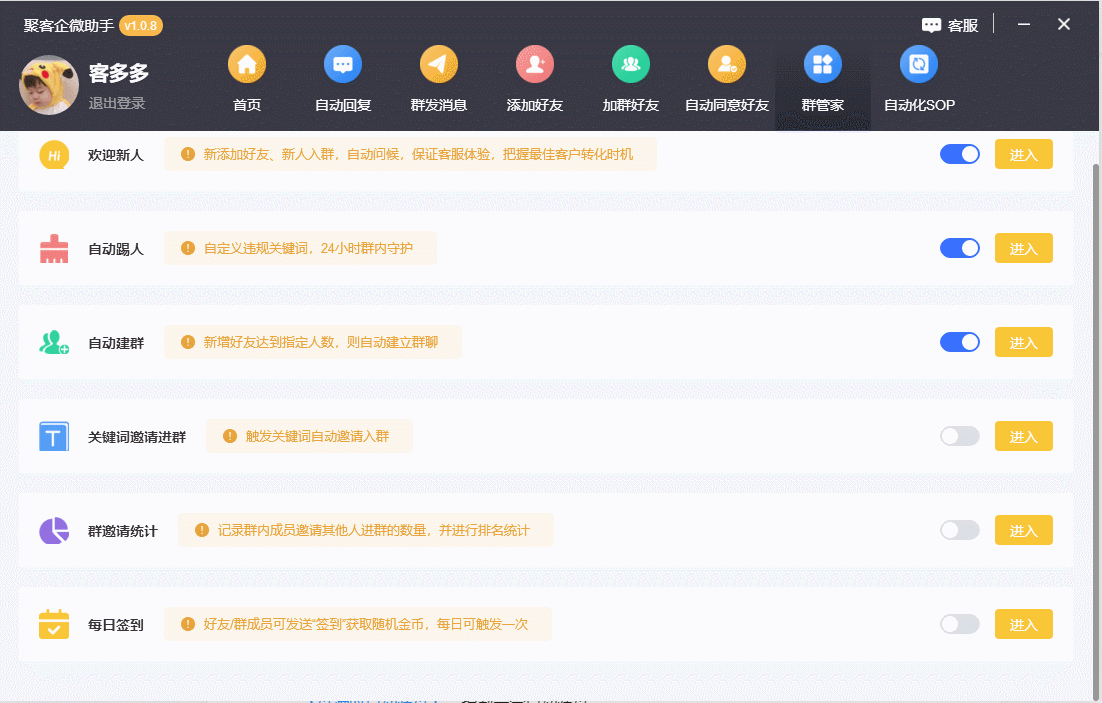The width and height of the screenshot is (1102, 703).
Task: Switch to the 添加好友 tab label
Action: pyautogui.click(x=535, y=105)
